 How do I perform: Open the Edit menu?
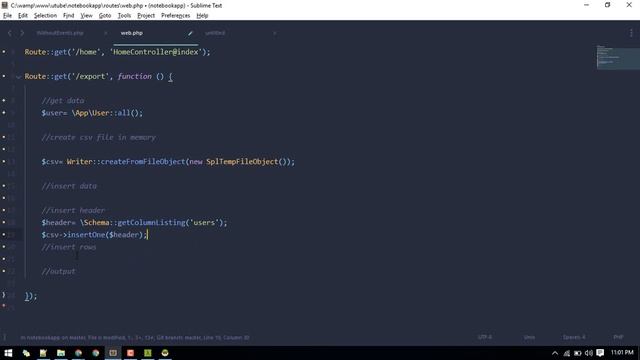(23, 16)
